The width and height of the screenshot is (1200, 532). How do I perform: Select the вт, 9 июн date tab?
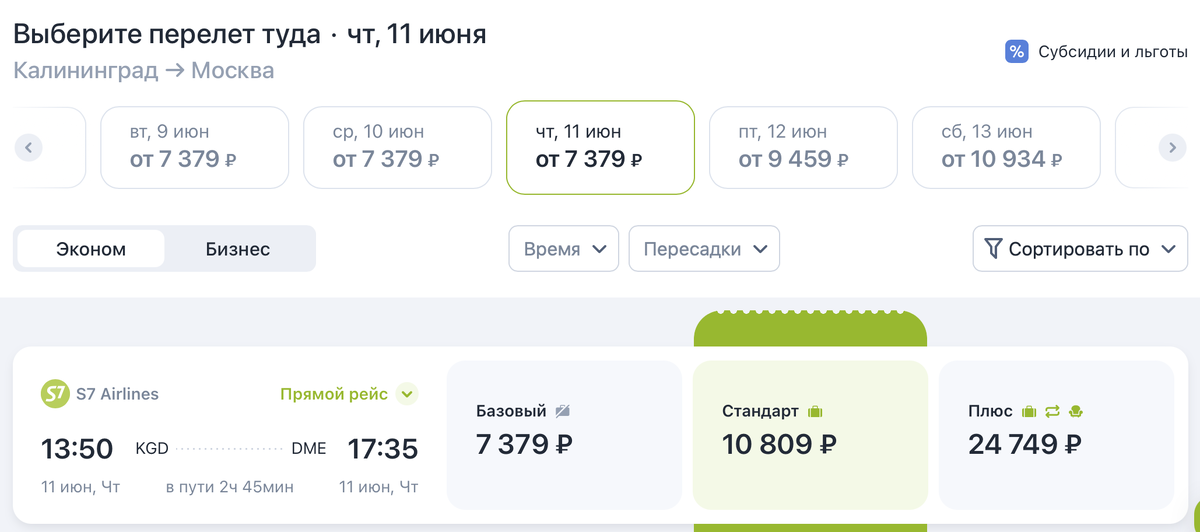(x=194, y=147)
